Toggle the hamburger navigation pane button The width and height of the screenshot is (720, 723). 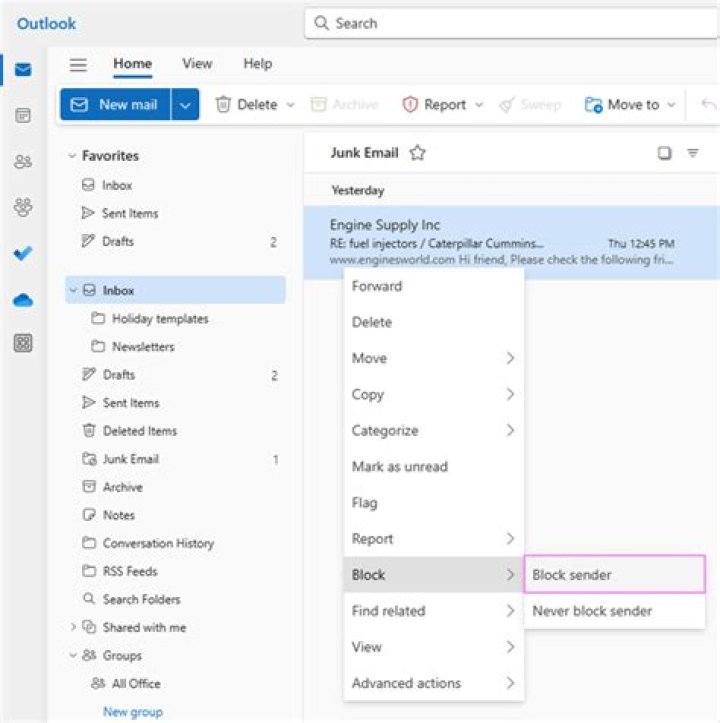point(78,64)
